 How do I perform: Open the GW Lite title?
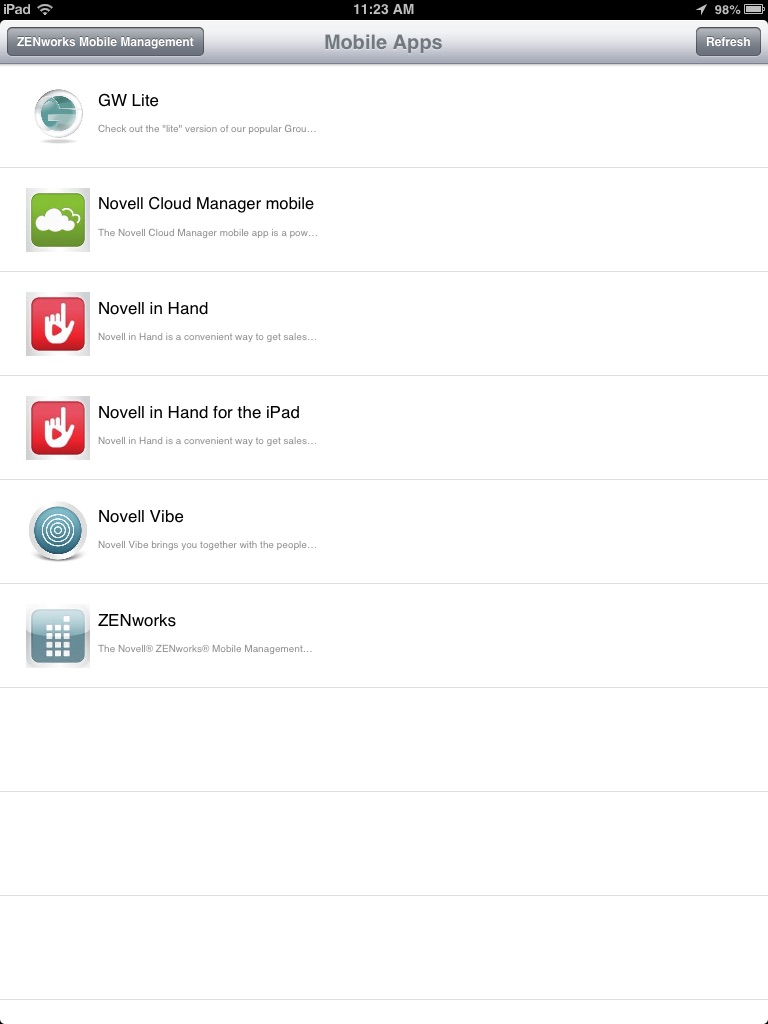pyautogui.click(x=128, y=100)
